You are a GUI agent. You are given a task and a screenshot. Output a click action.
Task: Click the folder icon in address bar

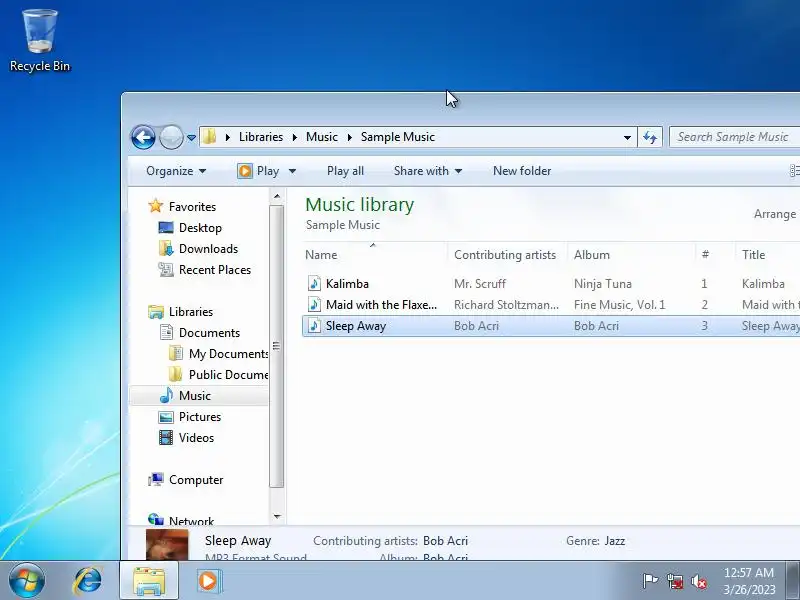pos(209,137)
